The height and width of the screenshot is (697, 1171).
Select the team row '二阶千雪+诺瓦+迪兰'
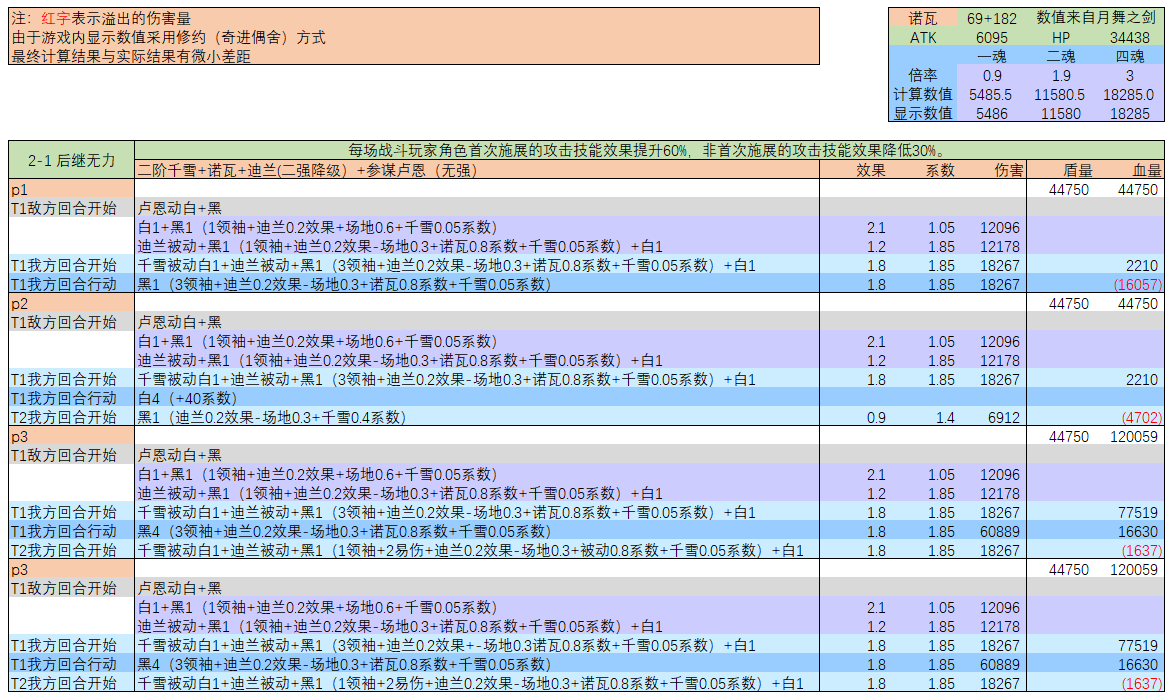point(476,170)
